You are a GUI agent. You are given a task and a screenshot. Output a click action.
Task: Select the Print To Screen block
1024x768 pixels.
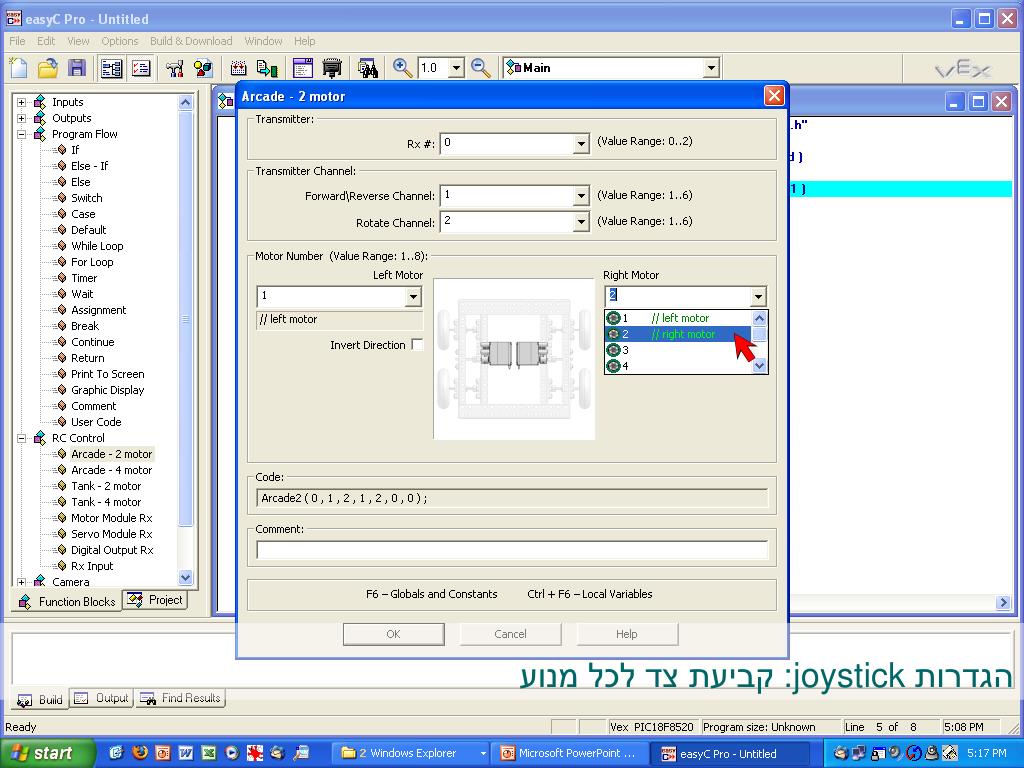click(108, 374)
